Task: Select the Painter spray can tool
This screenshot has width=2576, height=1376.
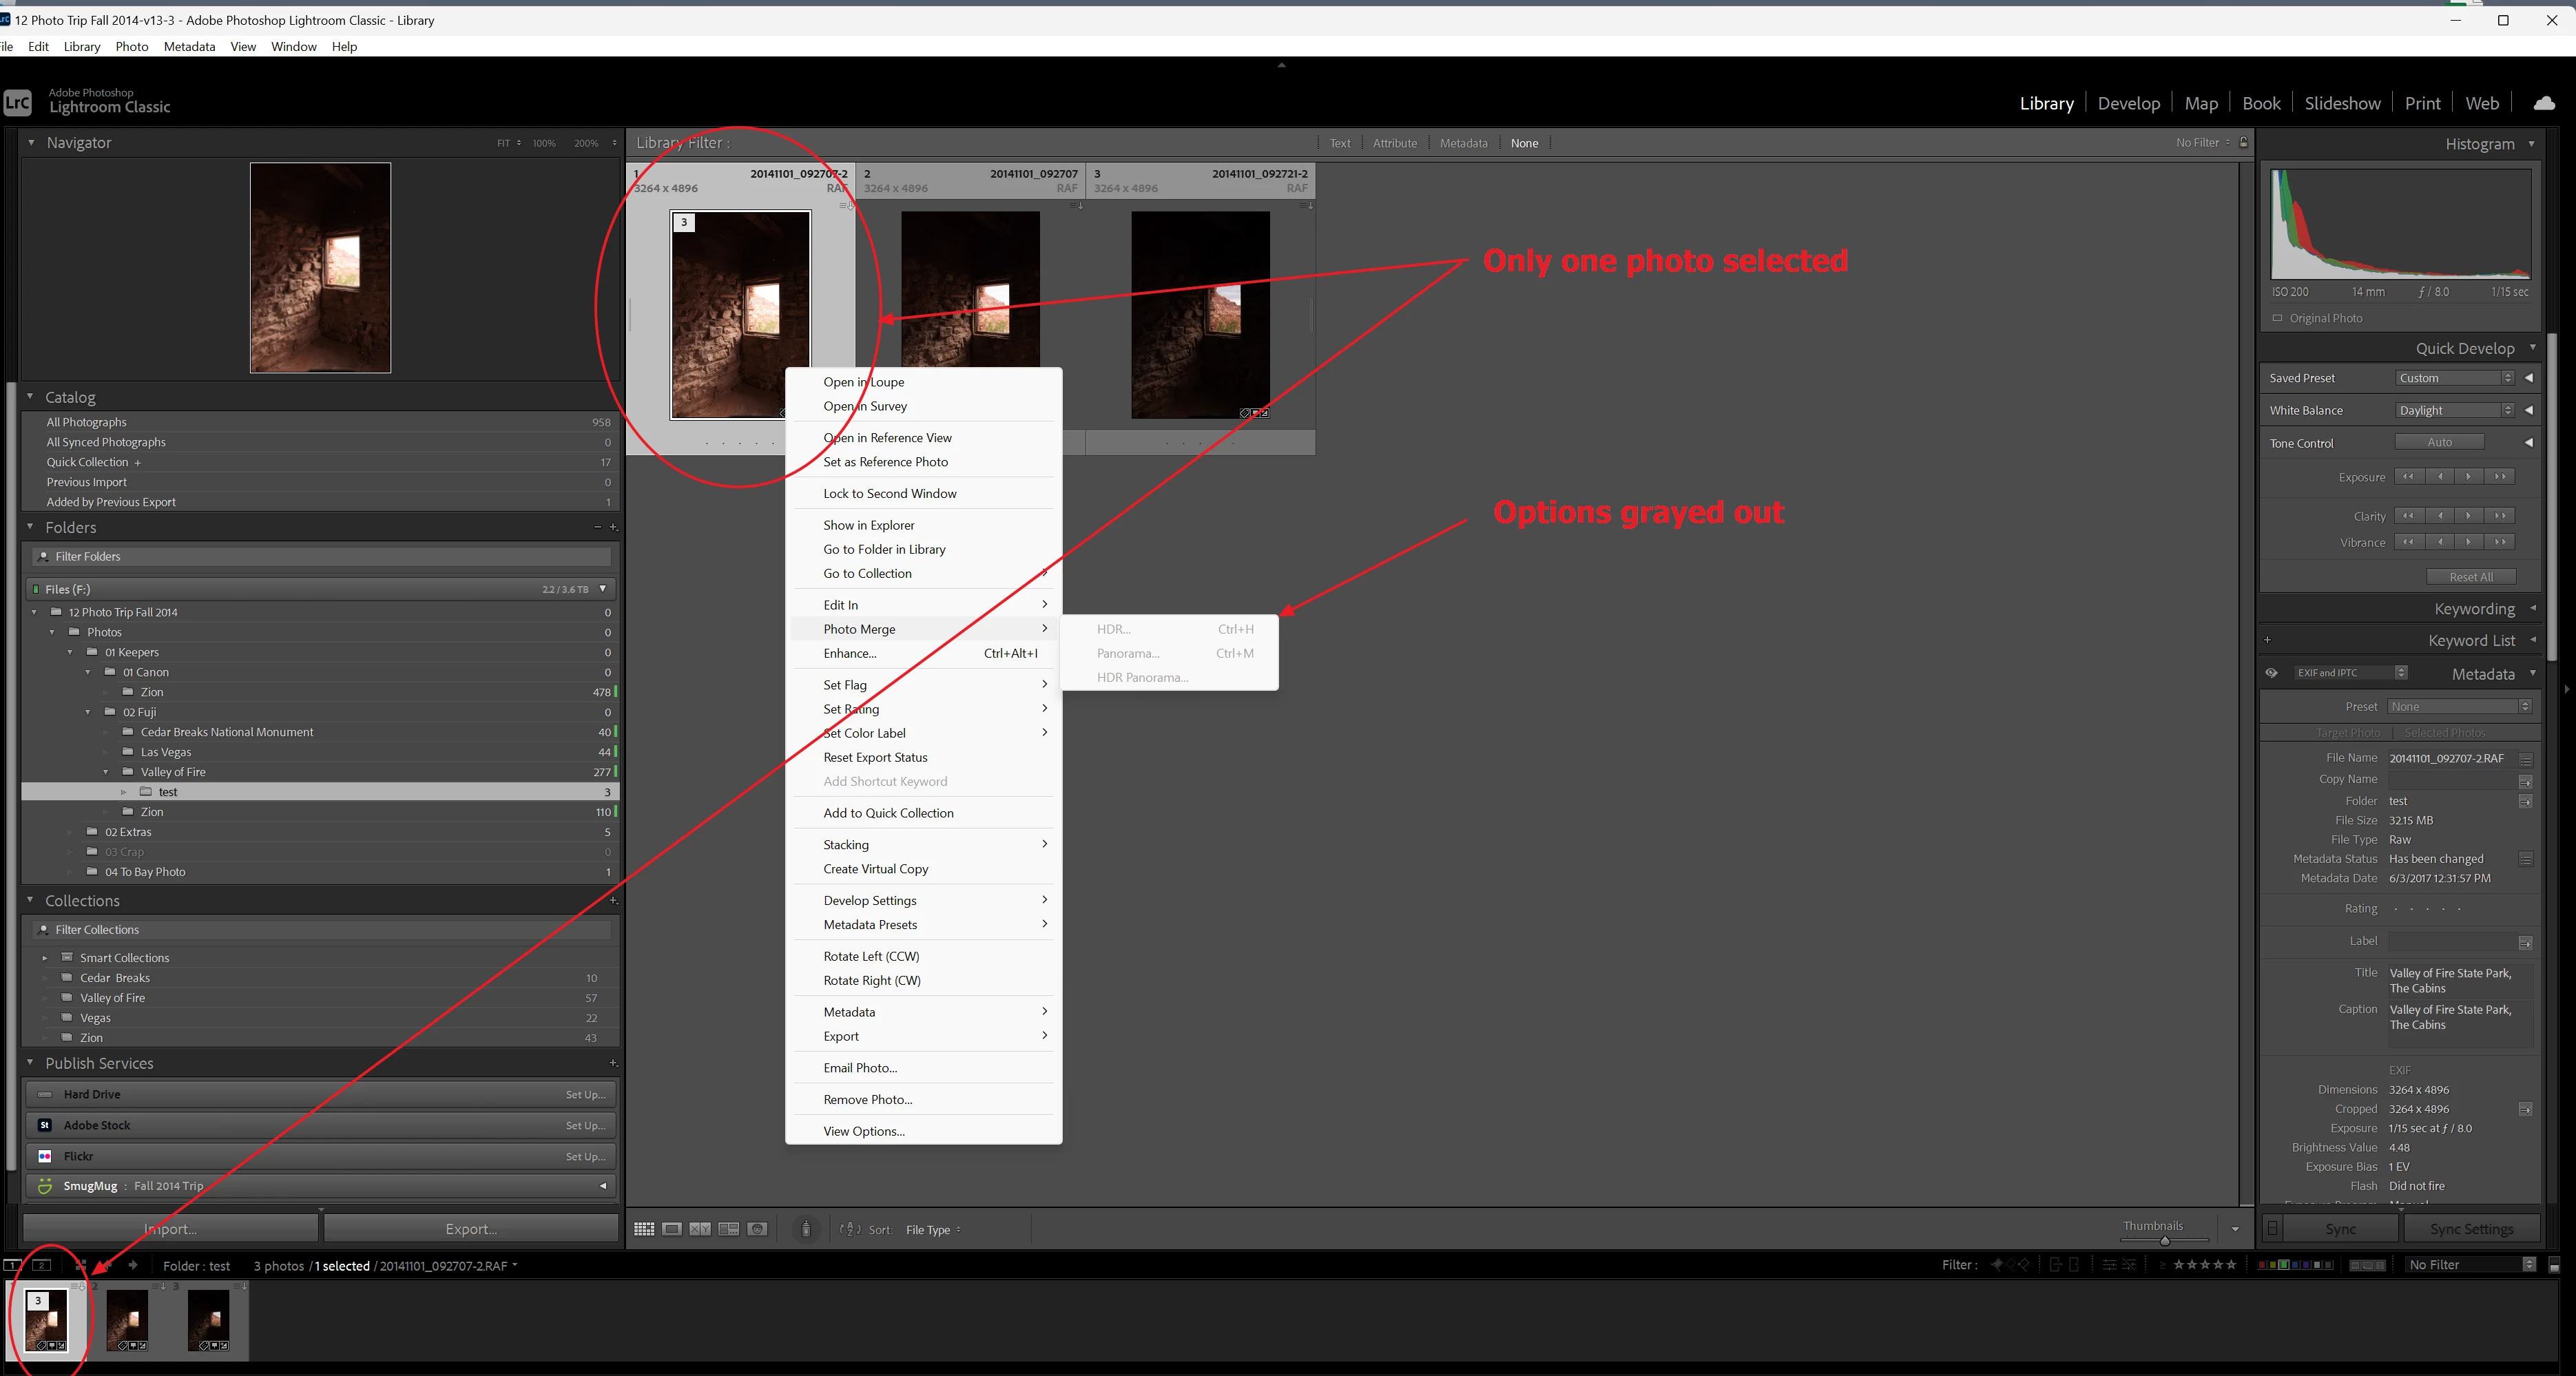Action: pos(806,1229)
